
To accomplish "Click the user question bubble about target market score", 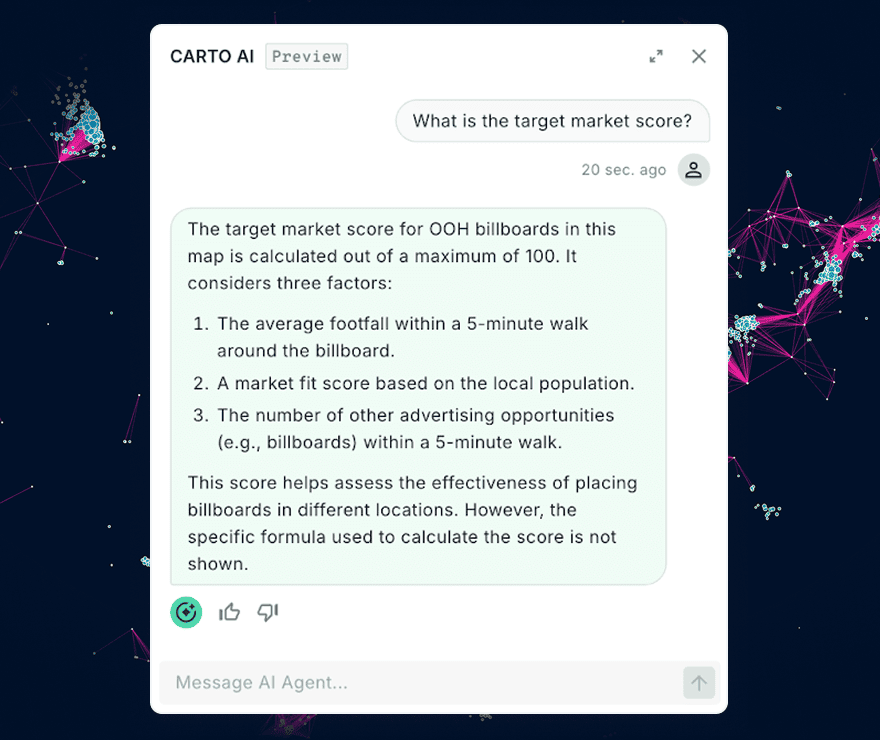I will pos(553,121).
